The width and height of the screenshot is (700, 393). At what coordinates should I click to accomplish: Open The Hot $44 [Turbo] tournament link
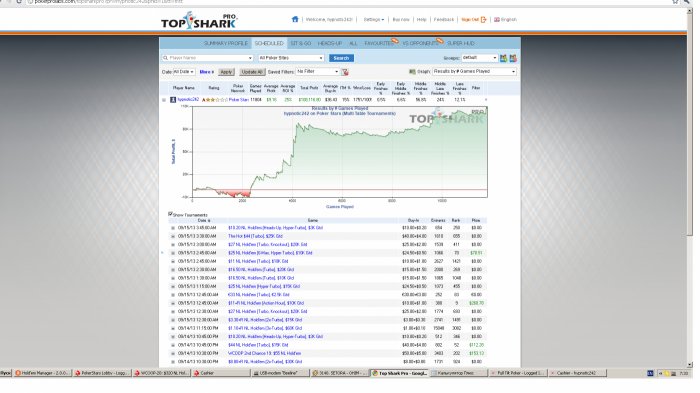point(255,236)
